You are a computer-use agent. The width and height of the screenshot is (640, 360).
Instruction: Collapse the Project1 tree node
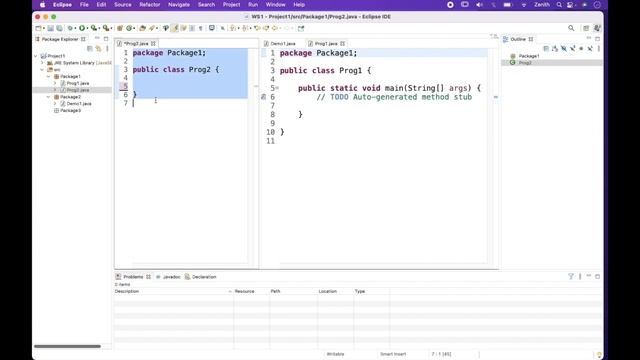tap(36, 56)
